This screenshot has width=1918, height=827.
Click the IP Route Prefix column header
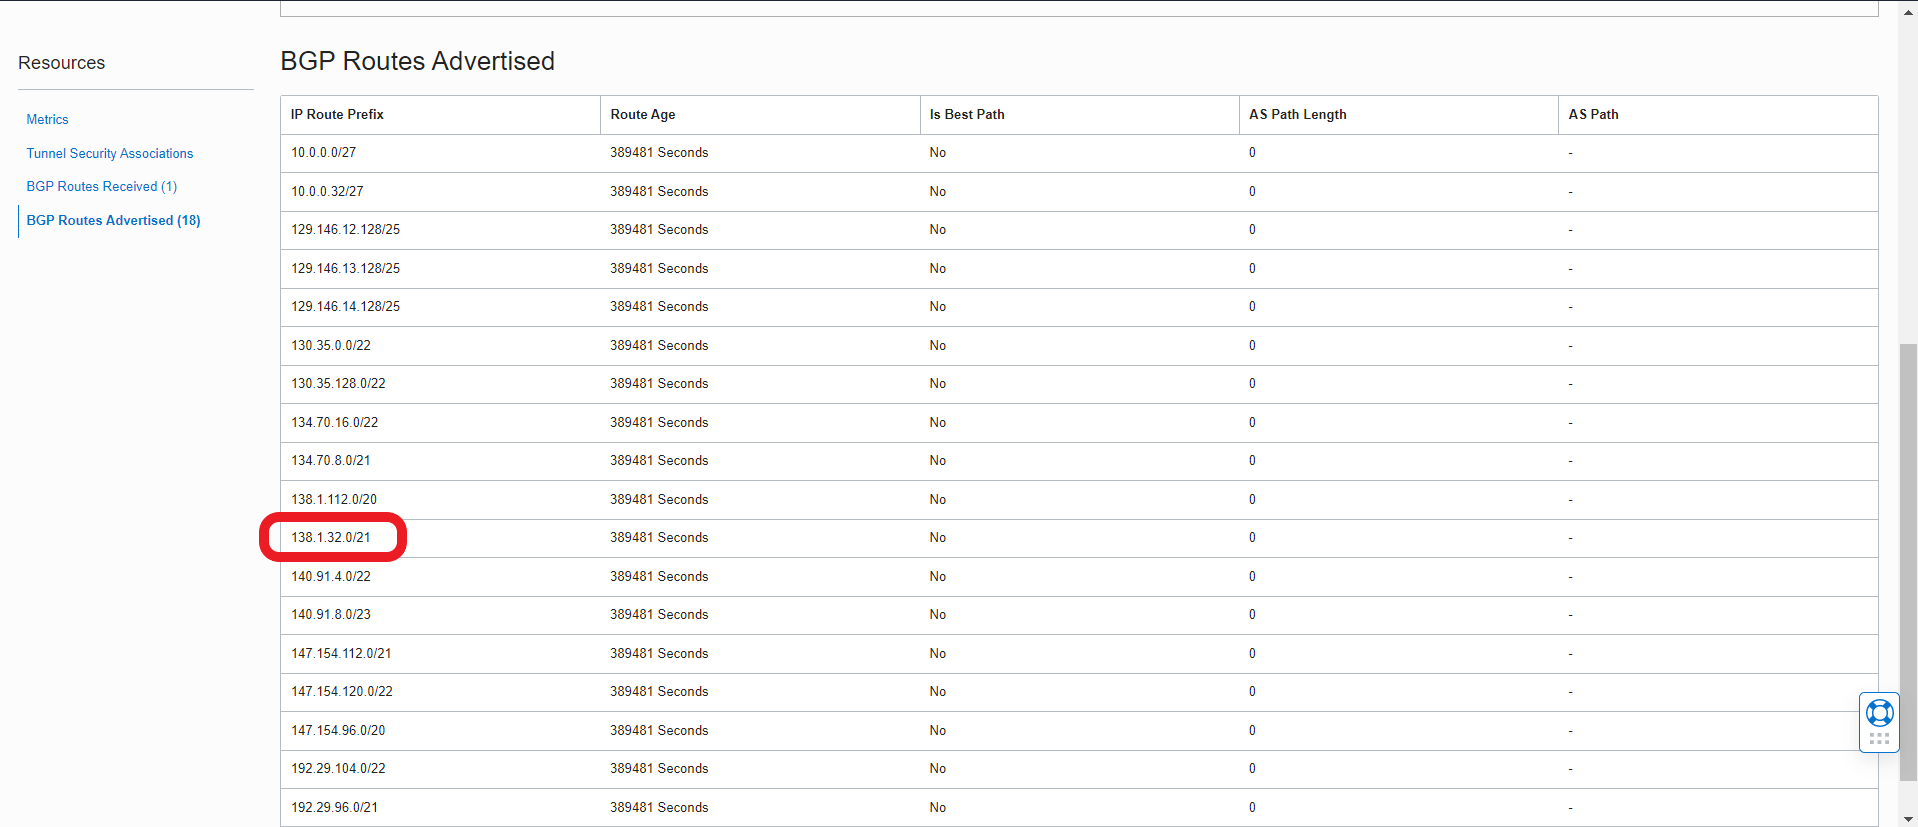coord(337,114)
